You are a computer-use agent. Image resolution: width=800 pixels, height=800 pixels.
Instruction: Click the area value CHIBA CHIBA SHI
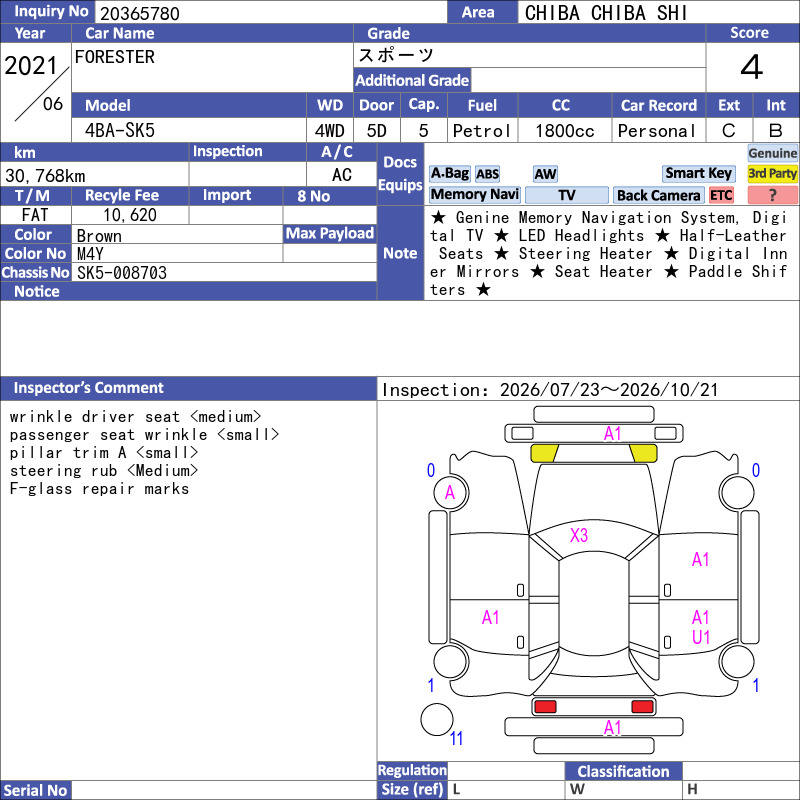(606, 13)
